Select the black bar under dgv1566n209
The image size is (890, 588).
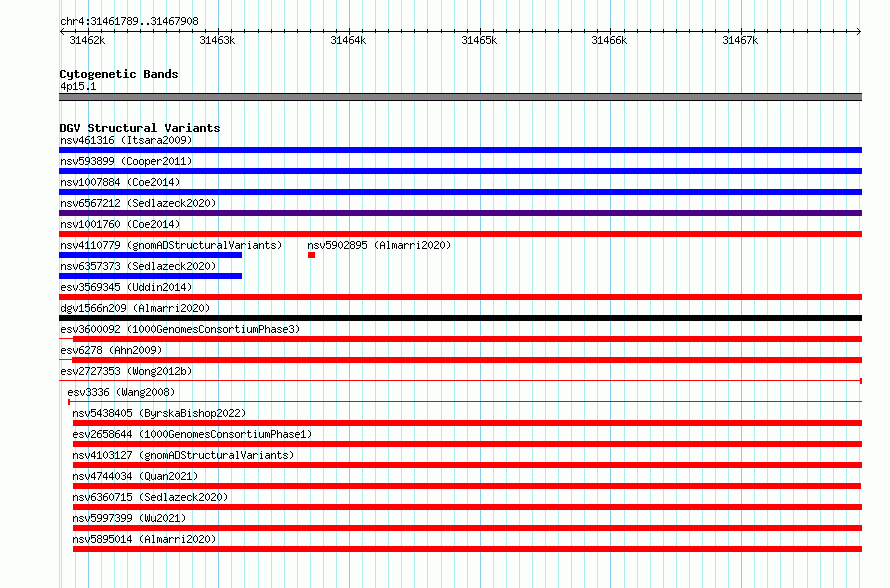click(x=460, y=318)
